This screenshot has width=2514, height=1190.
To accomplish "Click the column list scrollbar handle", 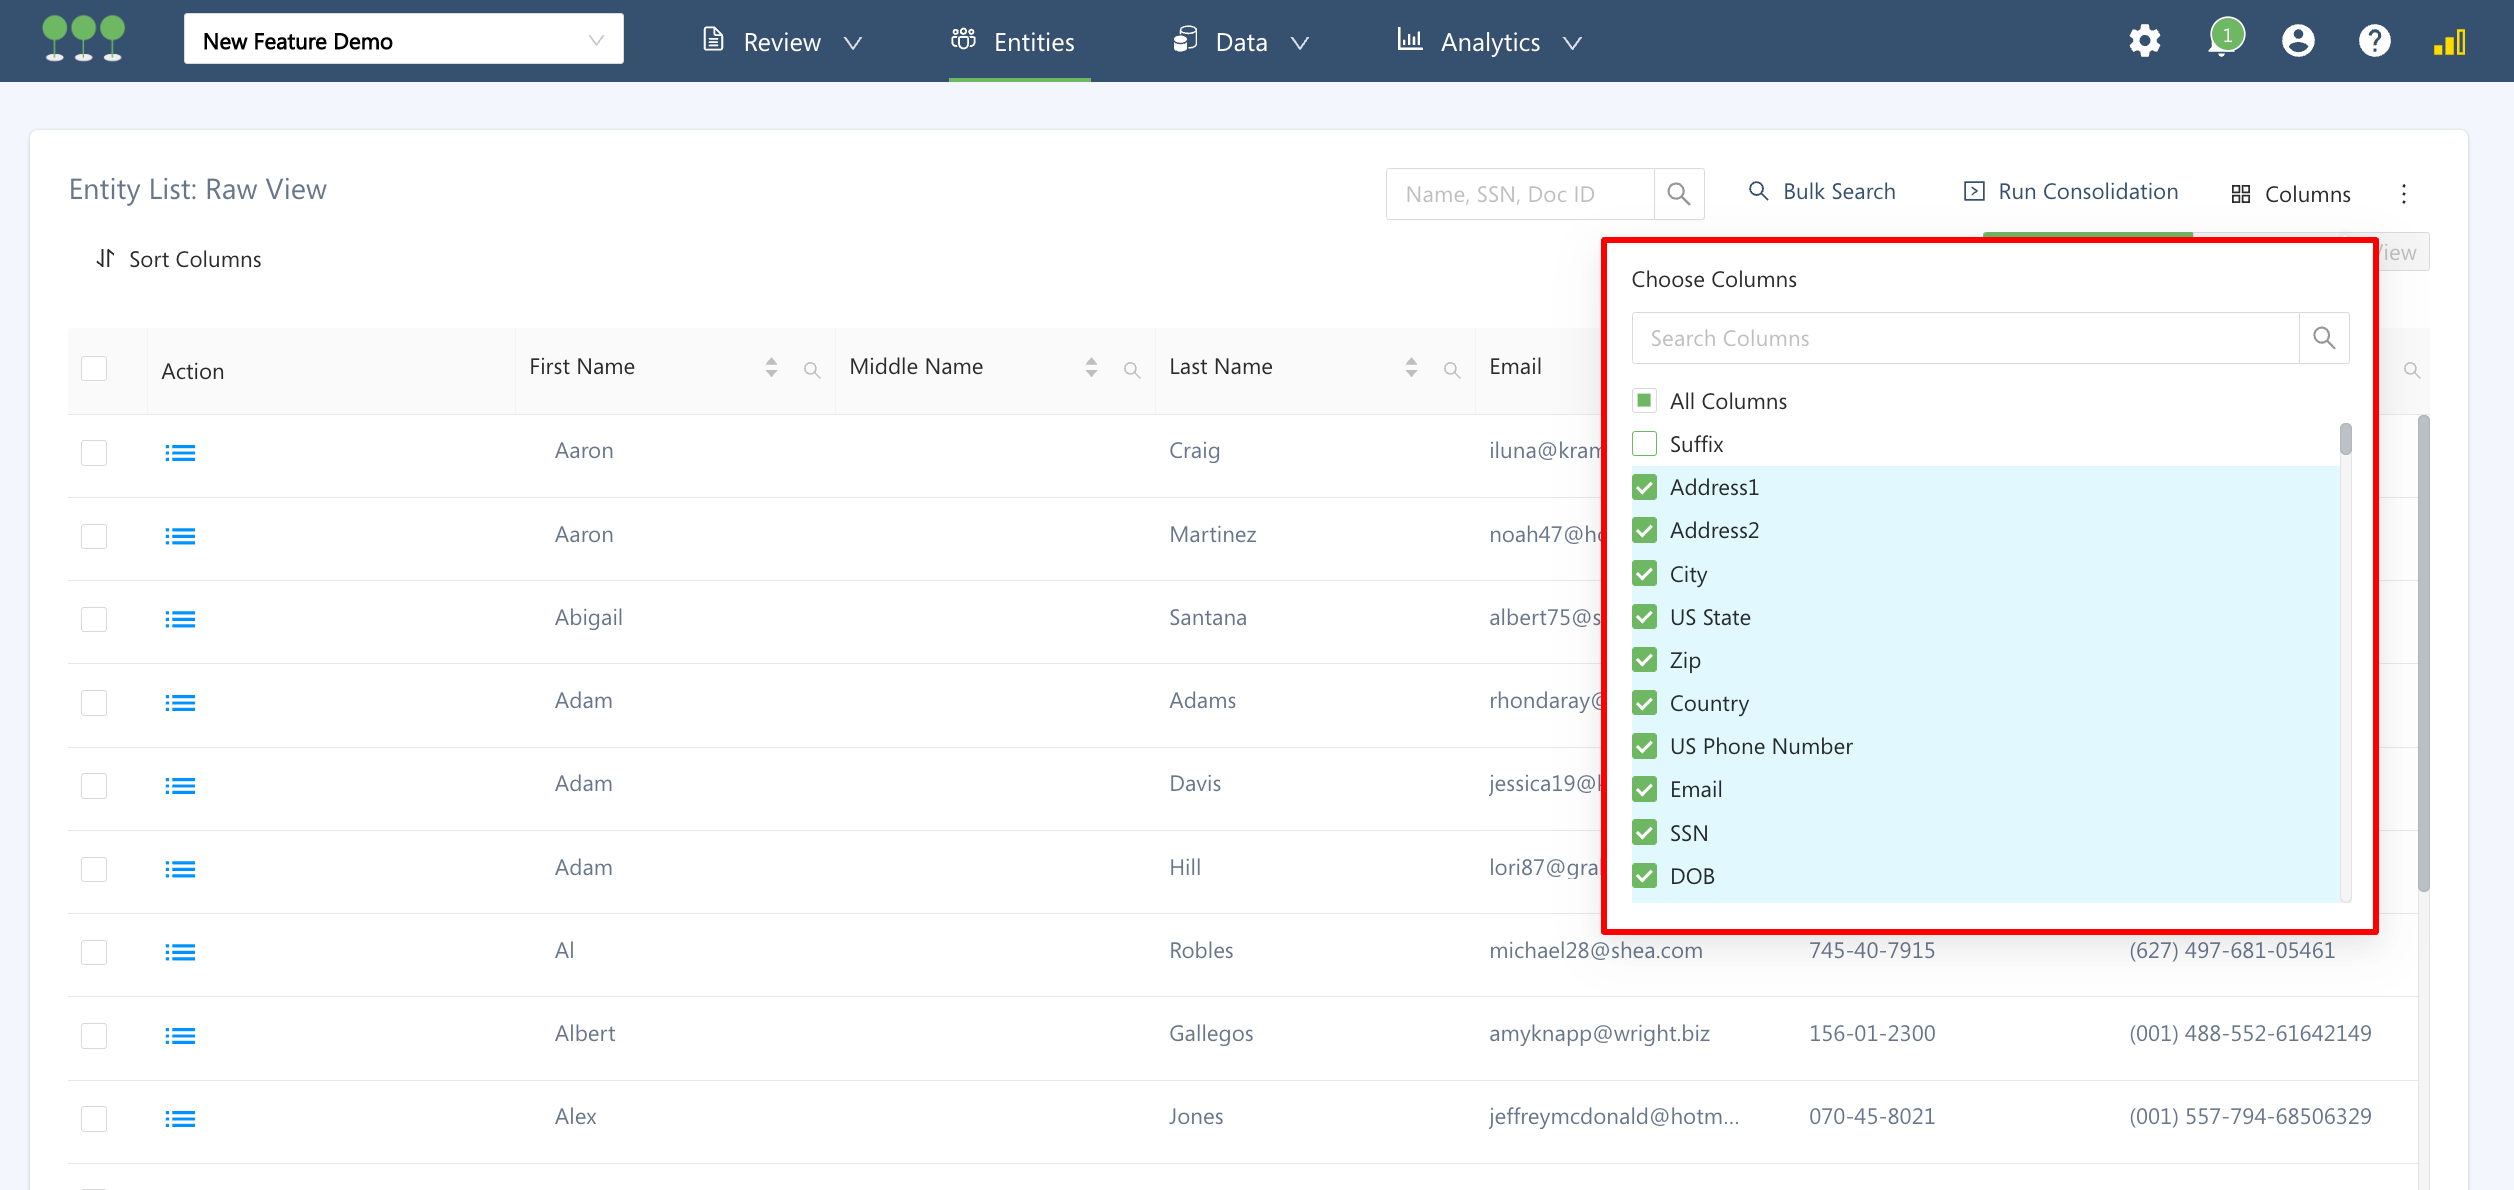I will point(2346,440).
